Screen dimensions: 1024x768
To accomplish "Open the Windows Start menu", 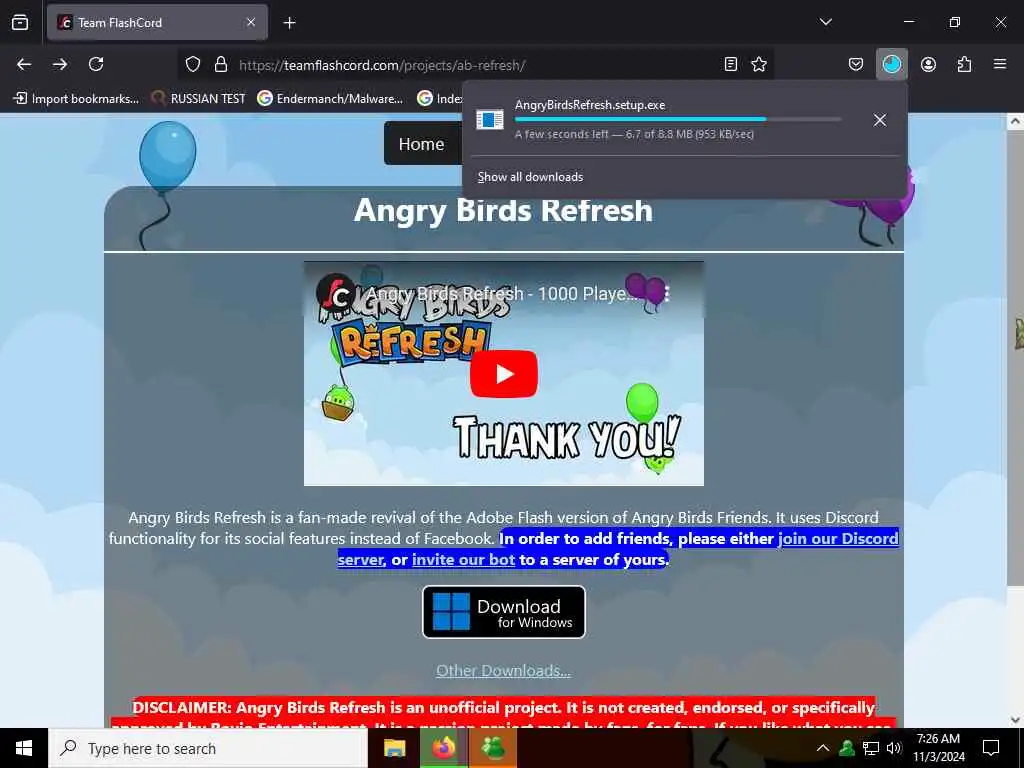I will pyautogui.click(x=24, y=748).
